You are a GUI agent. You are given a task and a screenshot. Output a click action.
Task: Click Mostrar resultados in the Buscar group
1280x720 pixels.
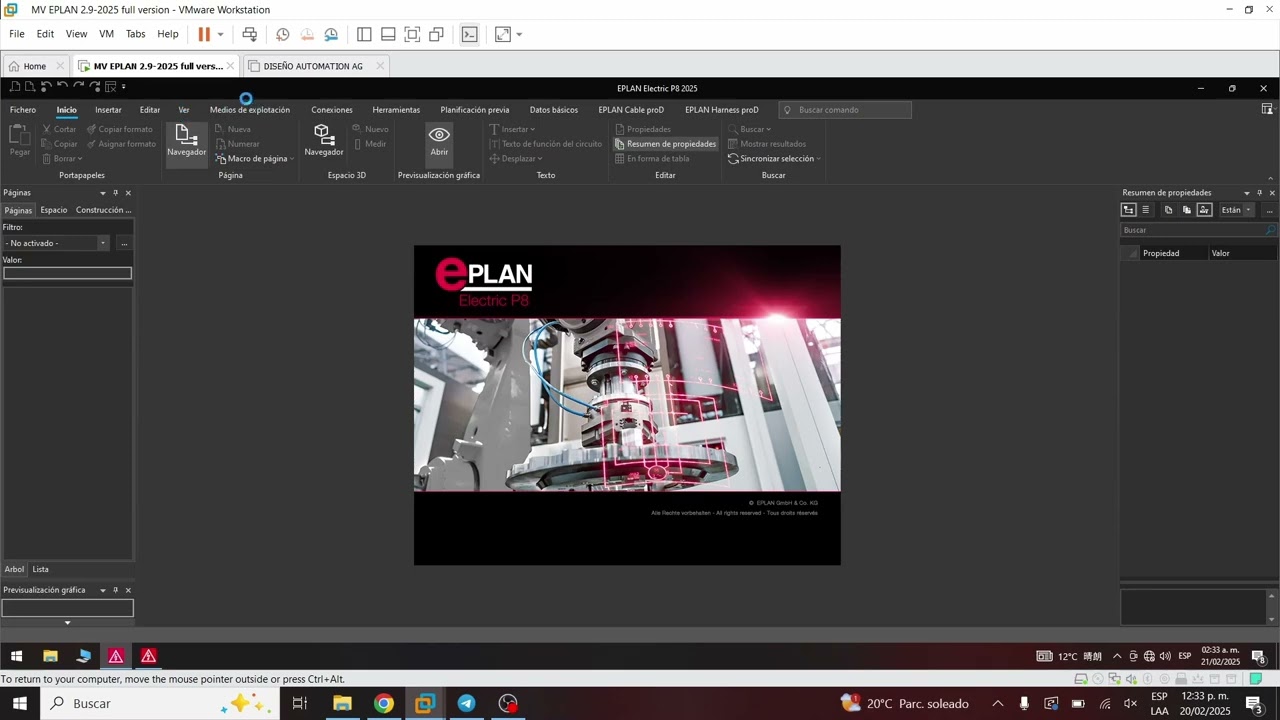(766, 144)
